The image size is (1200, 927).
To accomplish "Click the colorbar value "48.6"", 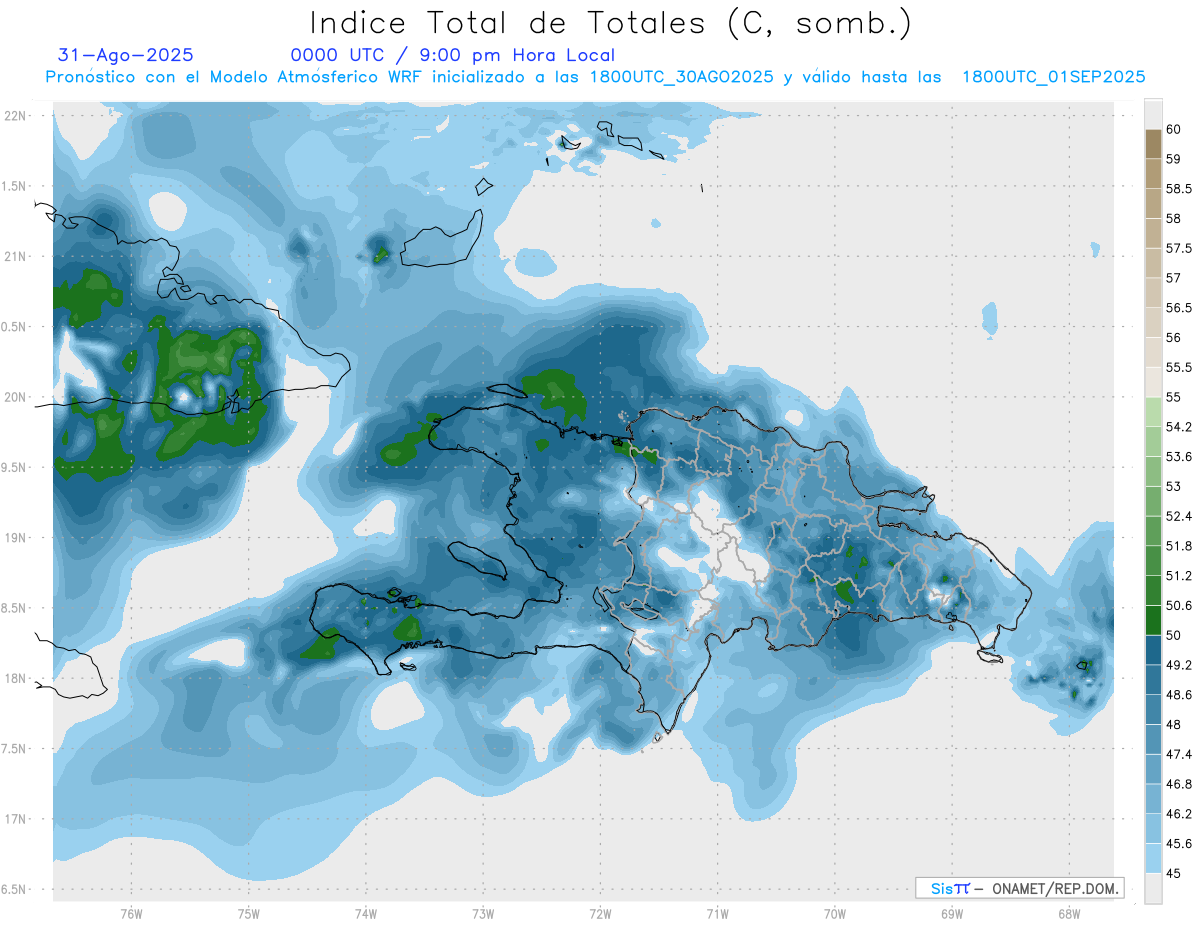I will click(1180, 695).
